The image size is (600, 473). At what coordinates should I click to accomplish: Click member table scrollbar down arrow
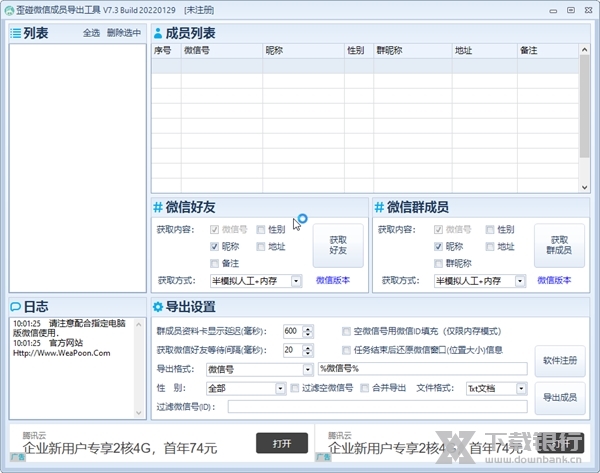[x=584, y=187]
